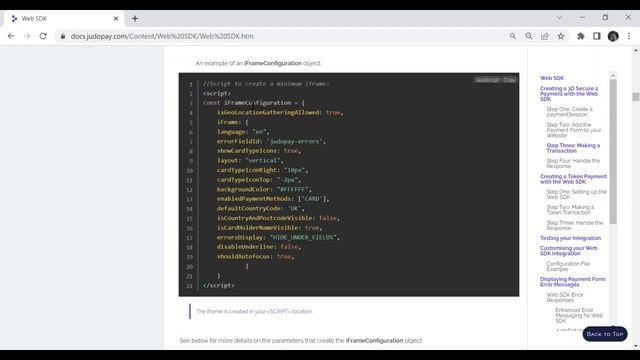Screen dimensions: 640x360
Task: Click page scrollbar down arrow
Action: [x=636, y=346]
